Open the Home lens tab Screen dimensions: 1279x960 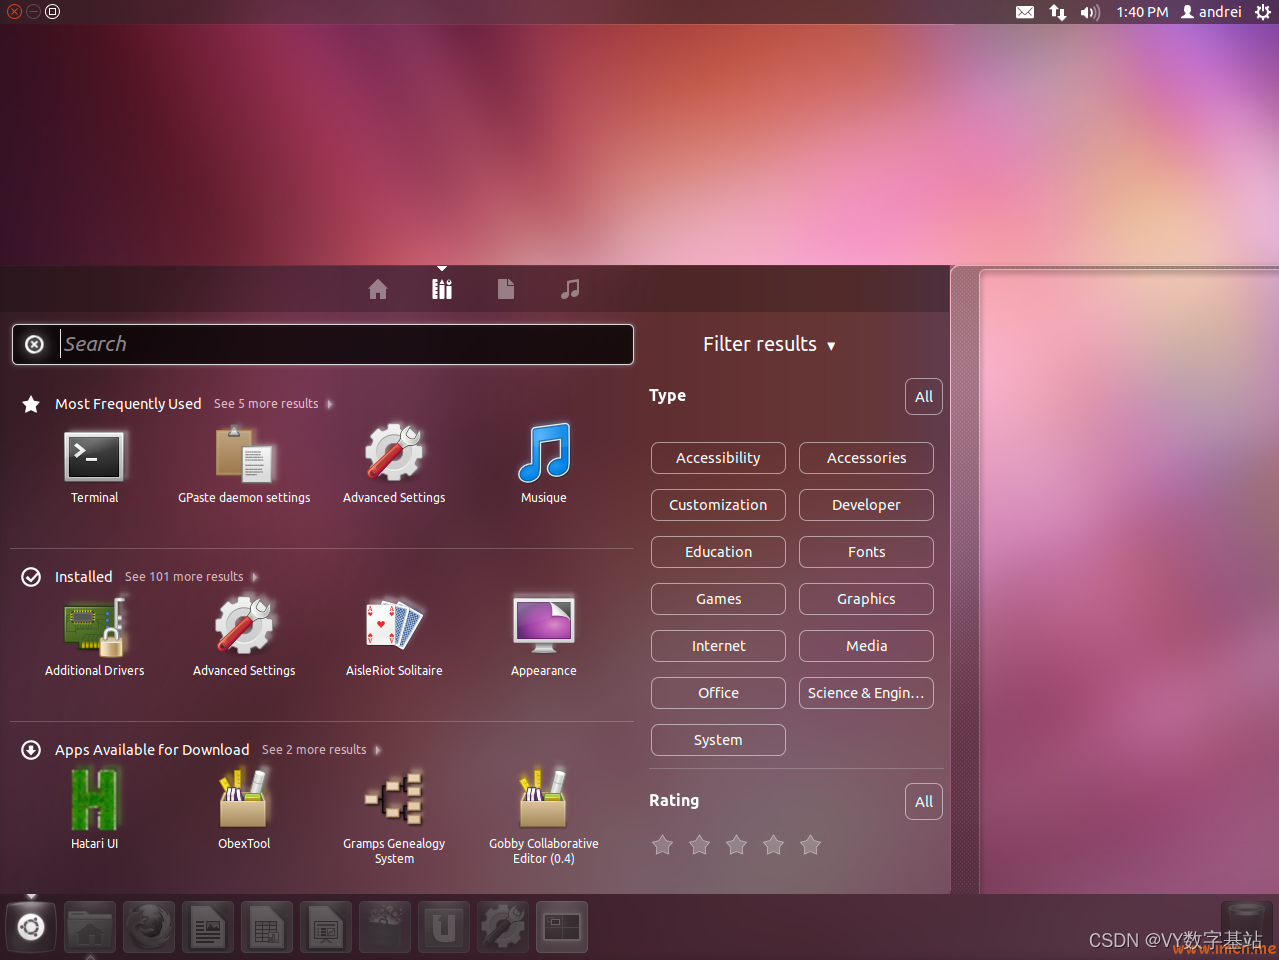[x=377, y=289]
